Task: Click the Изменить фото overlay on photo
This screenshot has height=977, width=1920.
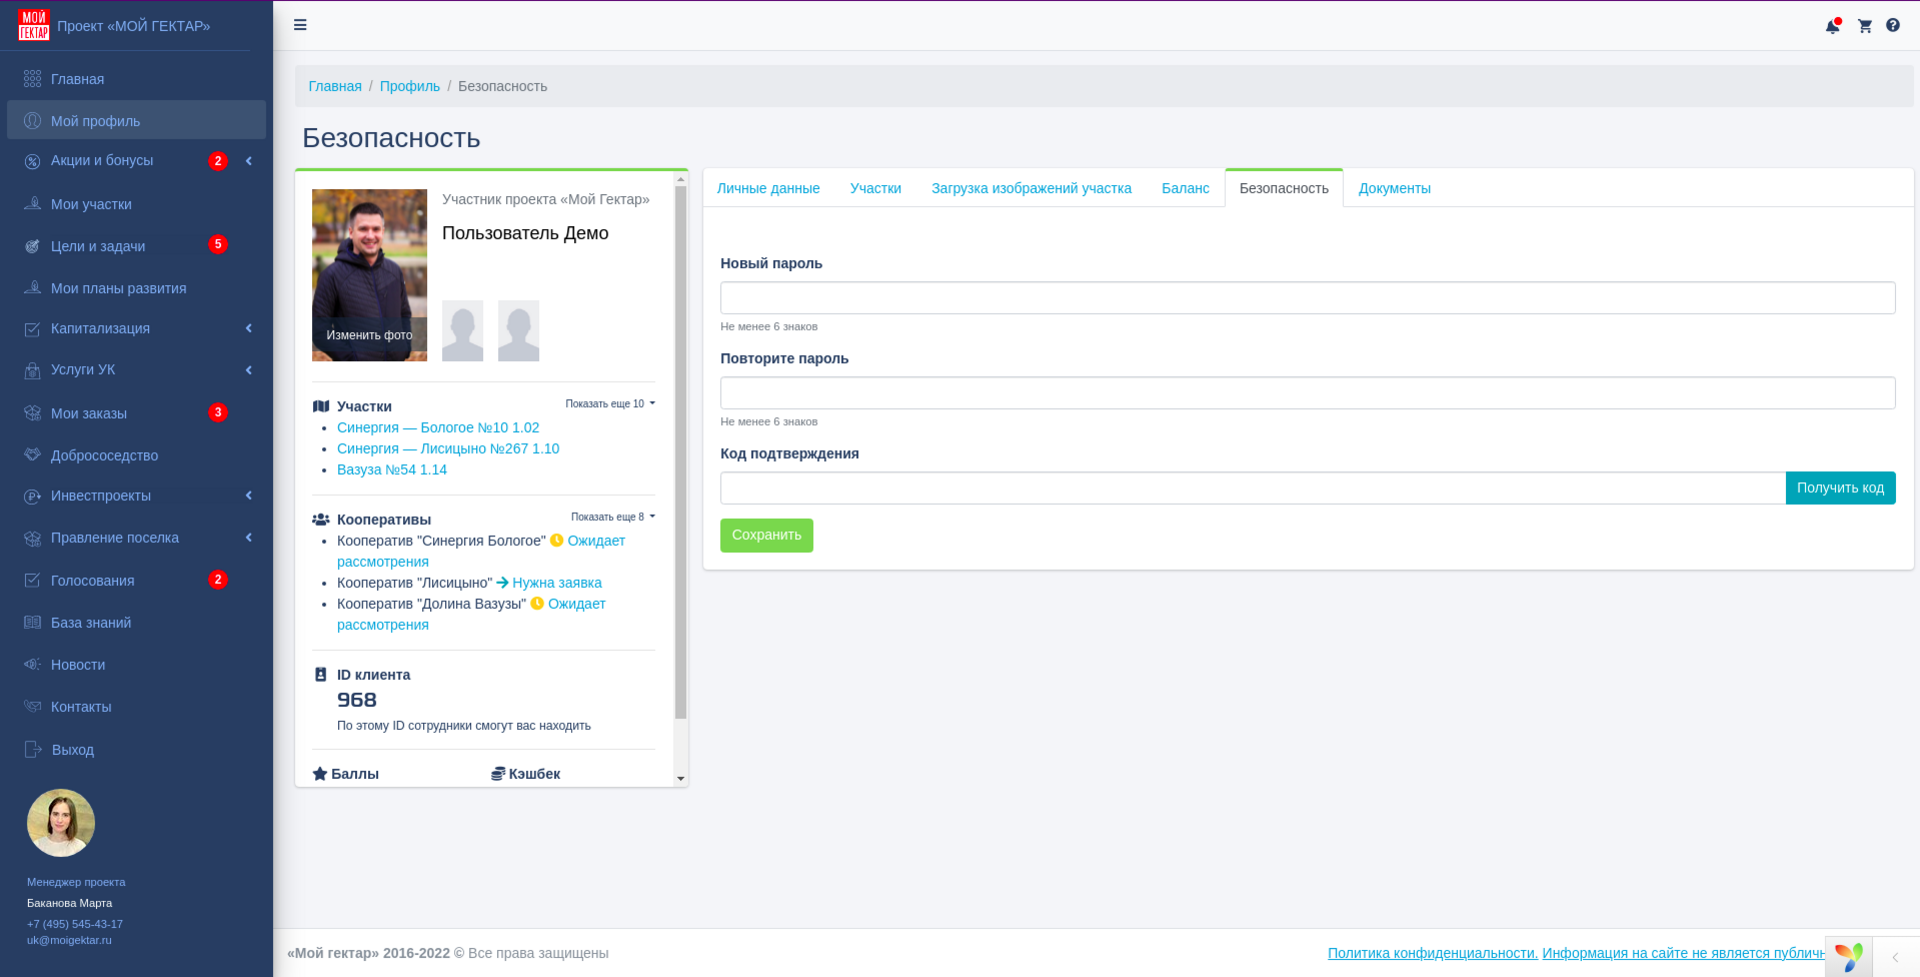Action: 369,335
